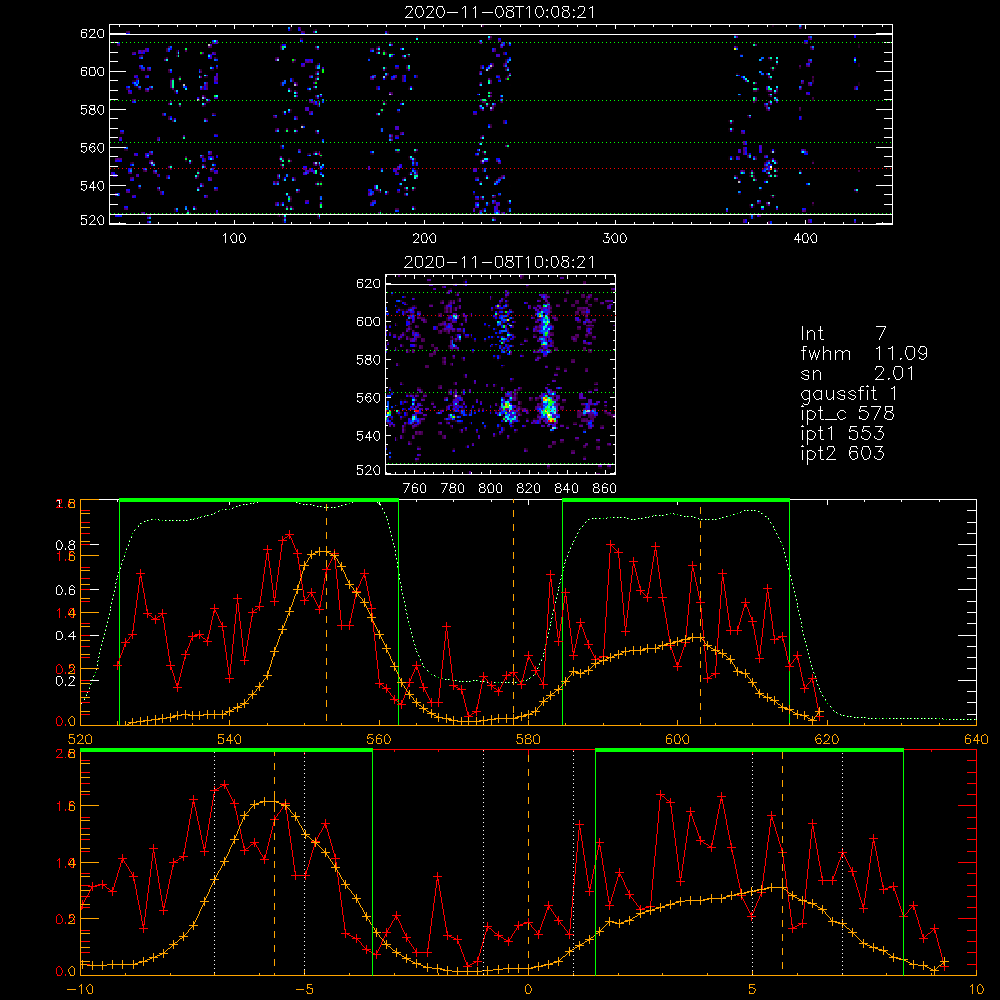Click x-axis label 800 on middle image
This screenshot has width=1000, height=1000.
pyautogui.click(x=490, y=489)
